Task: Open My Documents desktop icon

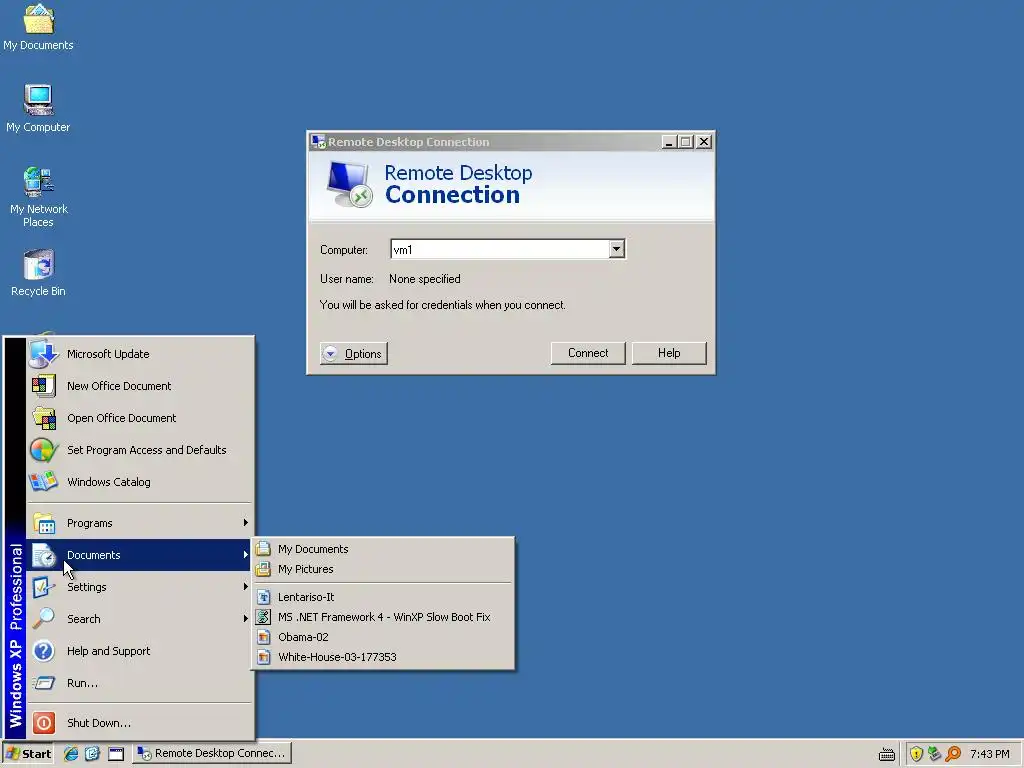Action: click(38, 27)
